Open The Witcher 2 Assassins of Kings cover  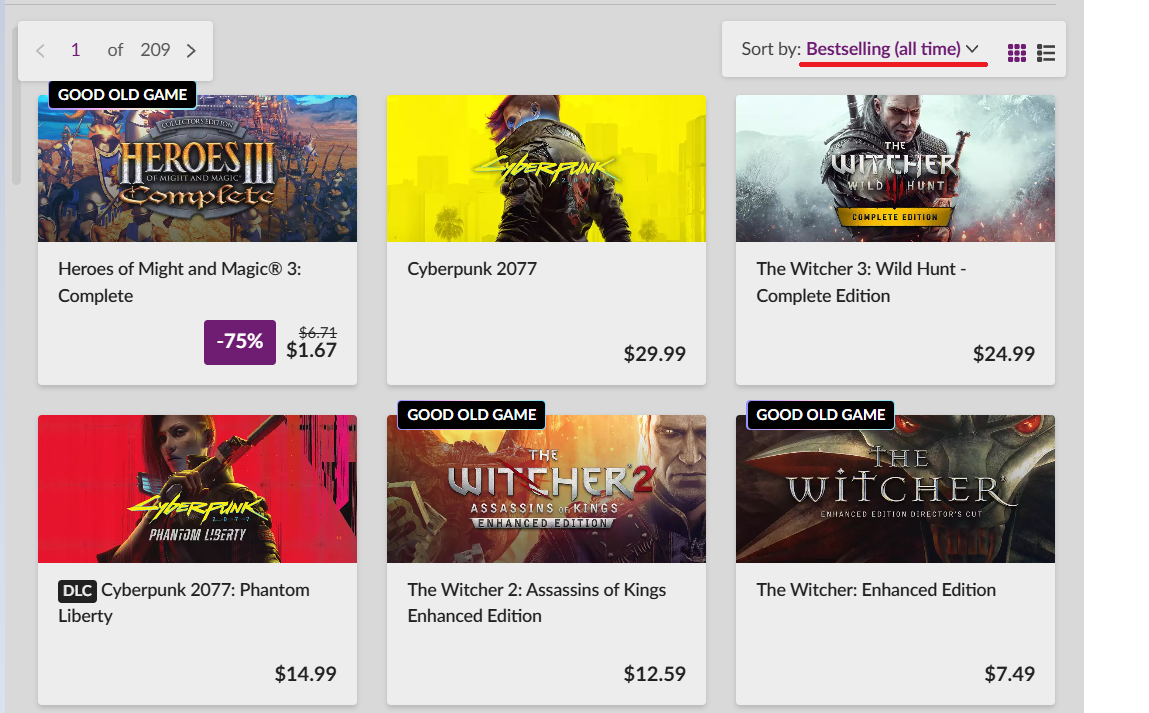tap(546, 489)
